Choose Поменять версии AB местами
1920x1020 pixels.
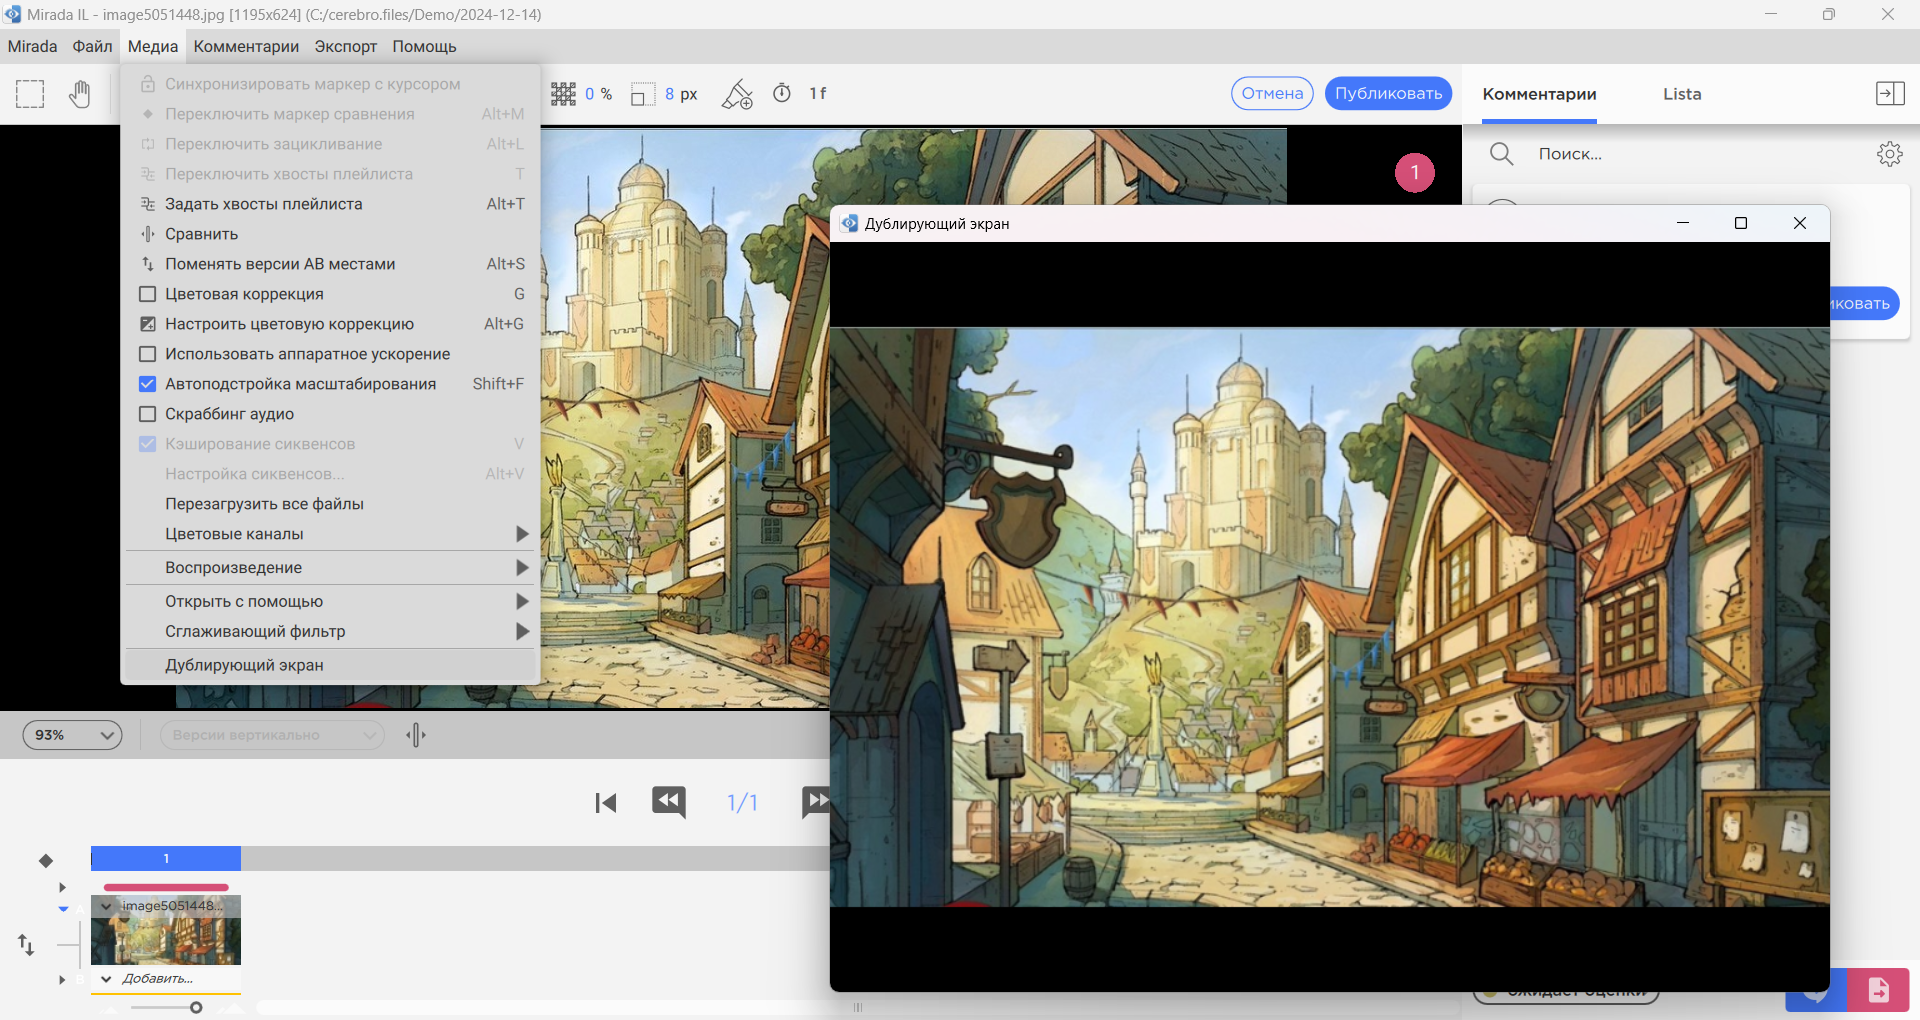330,264
